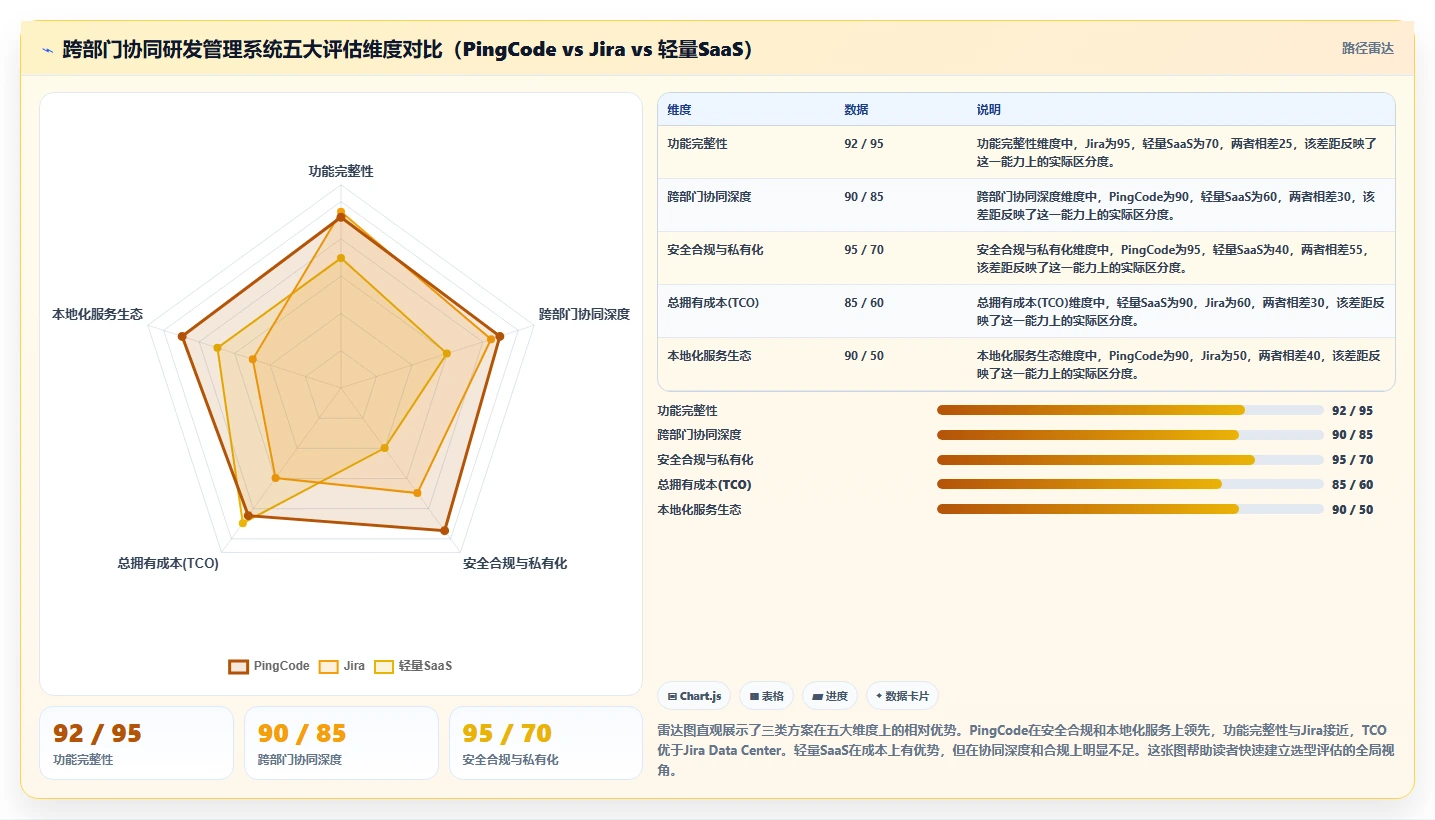
Task: Click the 安全合规与私有化 radar axis label
Action: click(515, 564)
